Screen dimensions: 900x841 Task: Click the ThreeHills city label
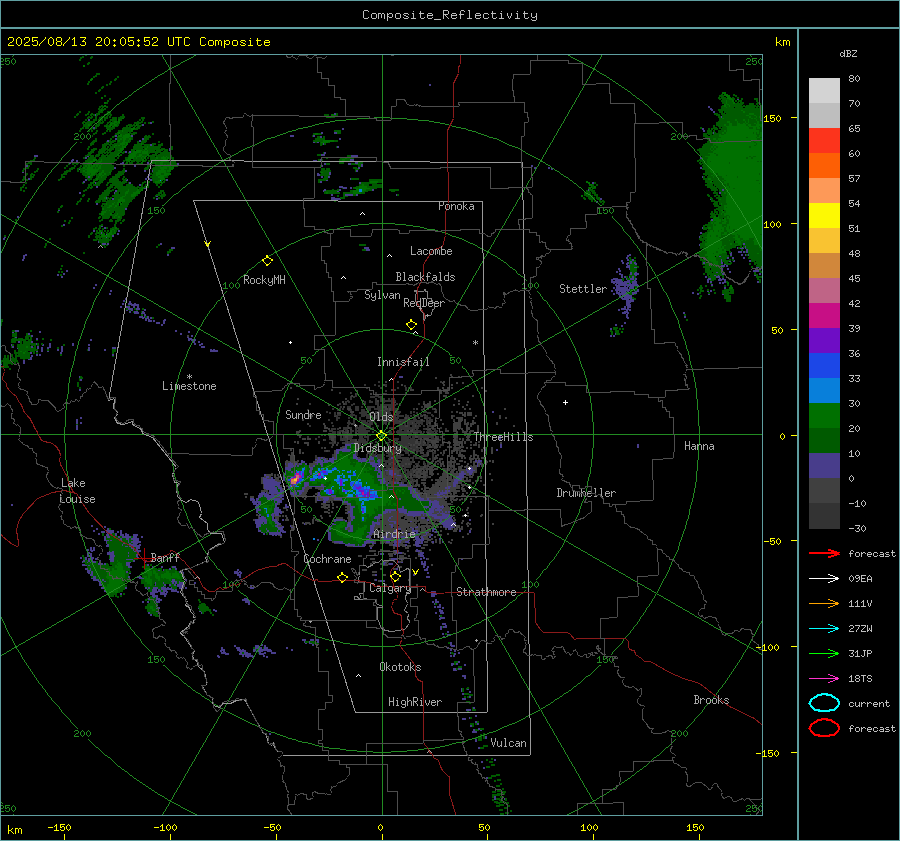(503, 437)
